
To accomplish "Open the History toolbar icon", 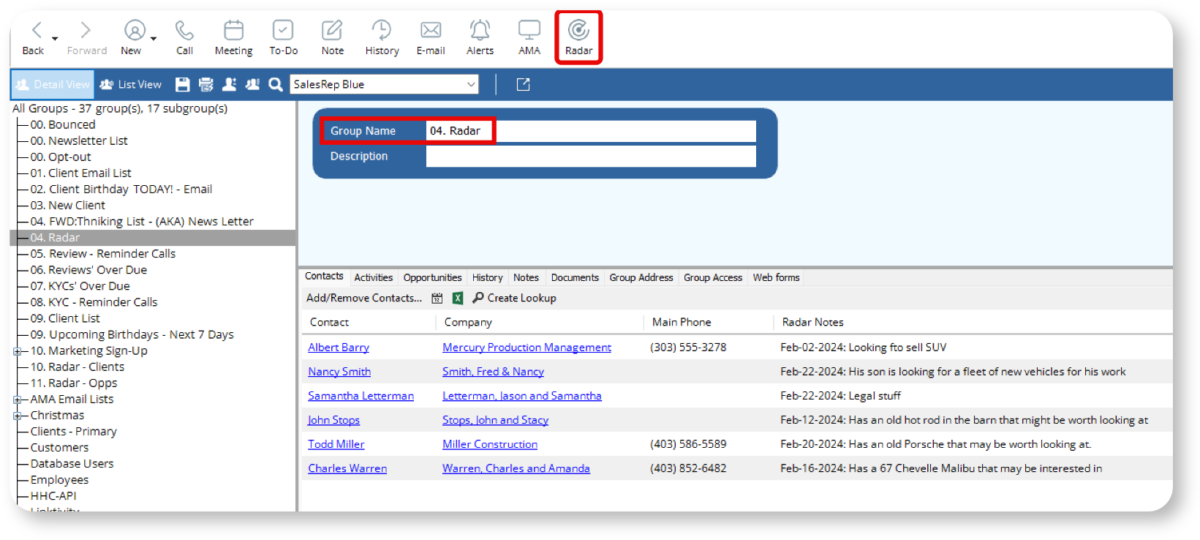I will 381,31.
